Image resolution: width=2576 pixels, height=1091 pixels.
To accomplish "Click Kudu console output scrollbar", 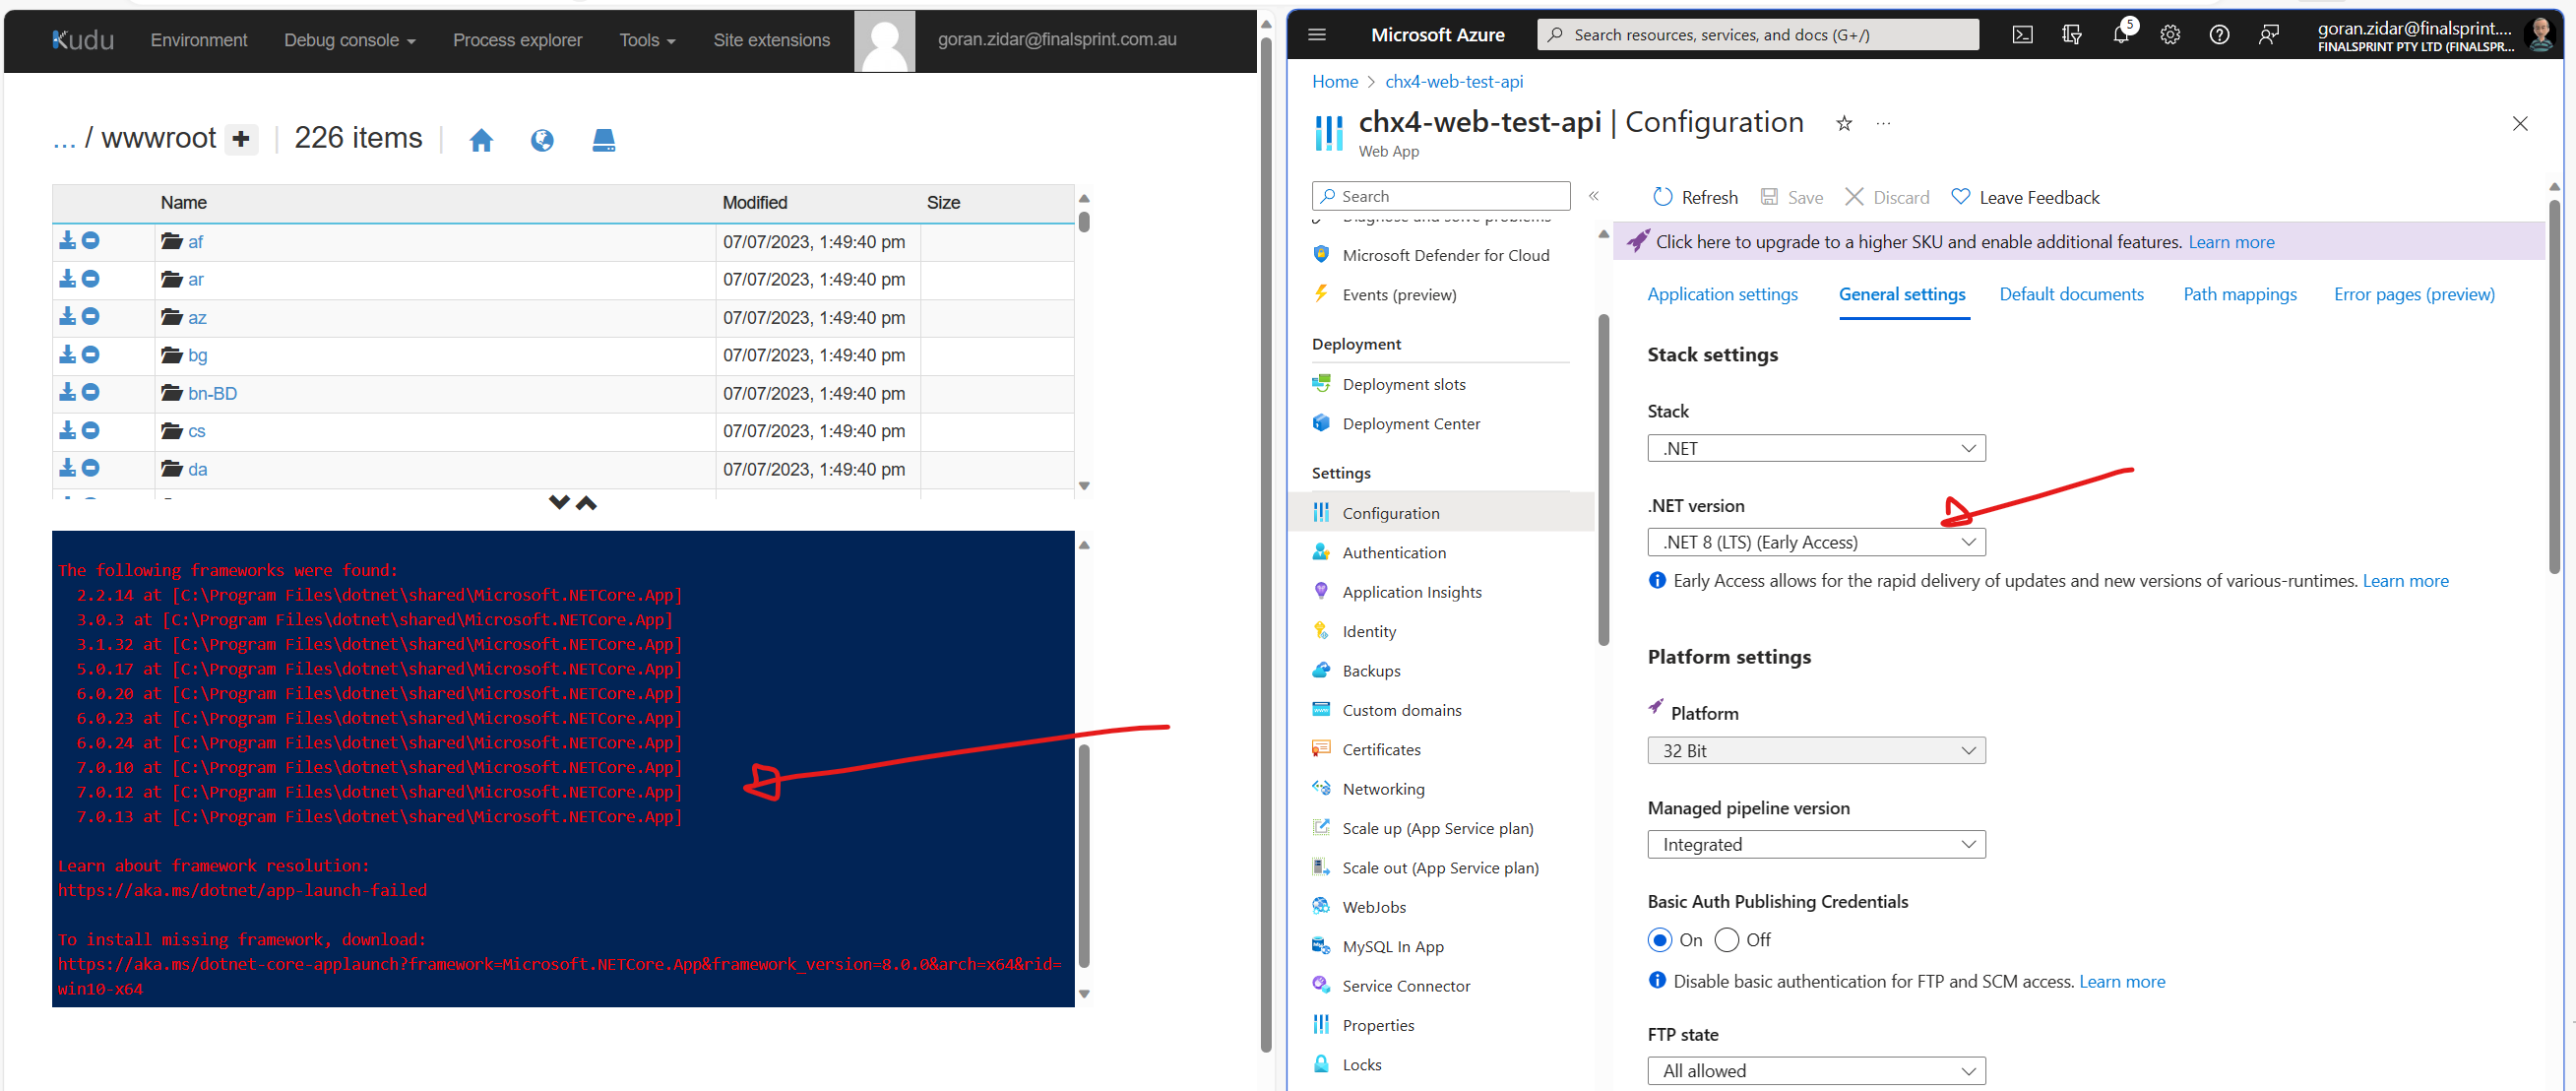I will pyautogui.click(x=1084, y=855).
